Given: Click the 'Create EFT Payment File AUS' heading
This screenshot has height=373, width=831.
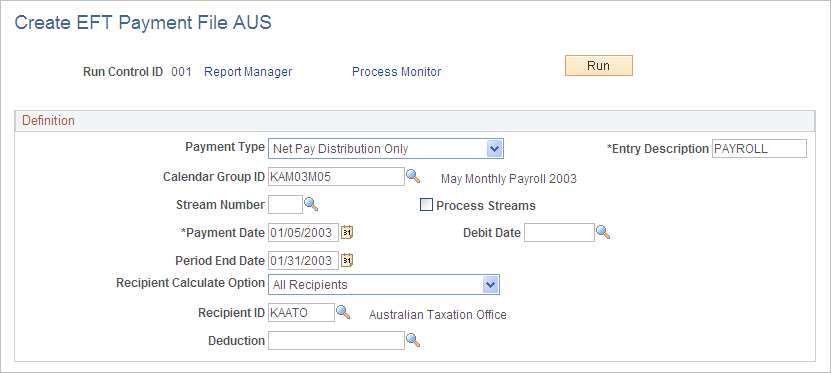Looking at the screenshot, I should (x=143, y=23).
